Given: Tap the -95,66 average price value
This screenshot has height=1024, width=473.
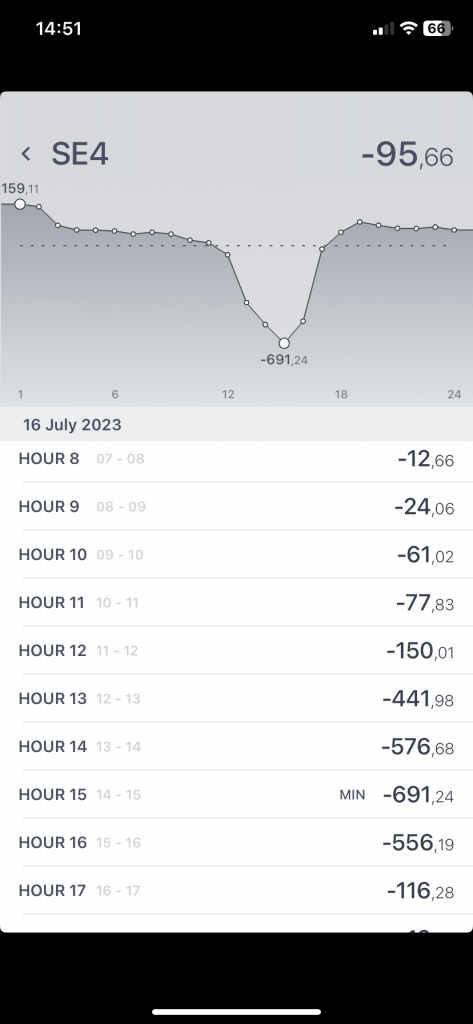Looking at the screenshot, I should pos(407,155).
